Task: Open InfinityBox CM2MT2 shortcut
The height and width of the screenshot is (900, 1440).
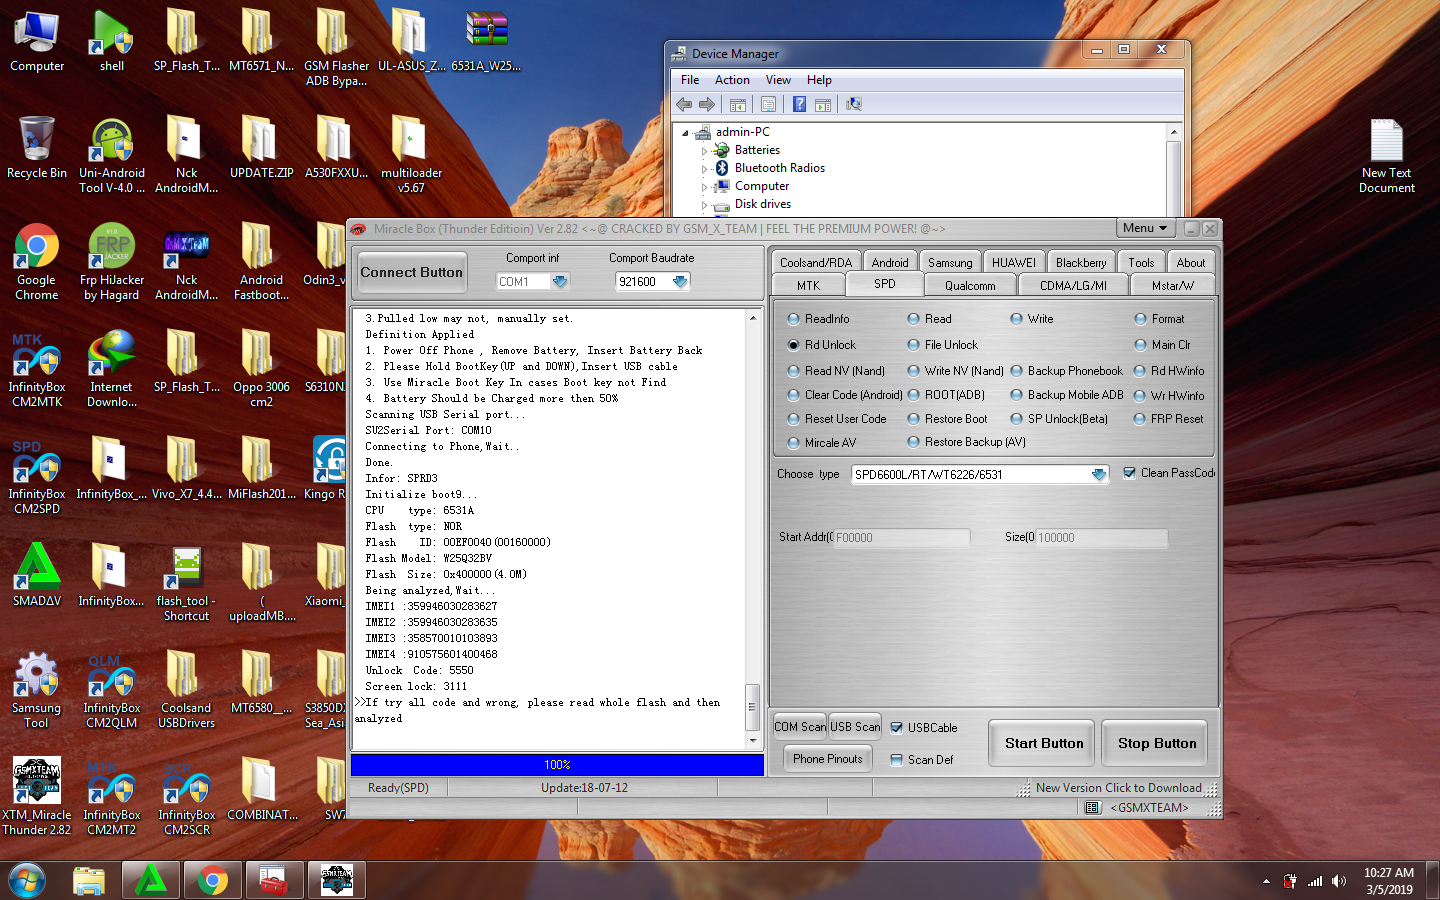Action: [x=112, y=797]
